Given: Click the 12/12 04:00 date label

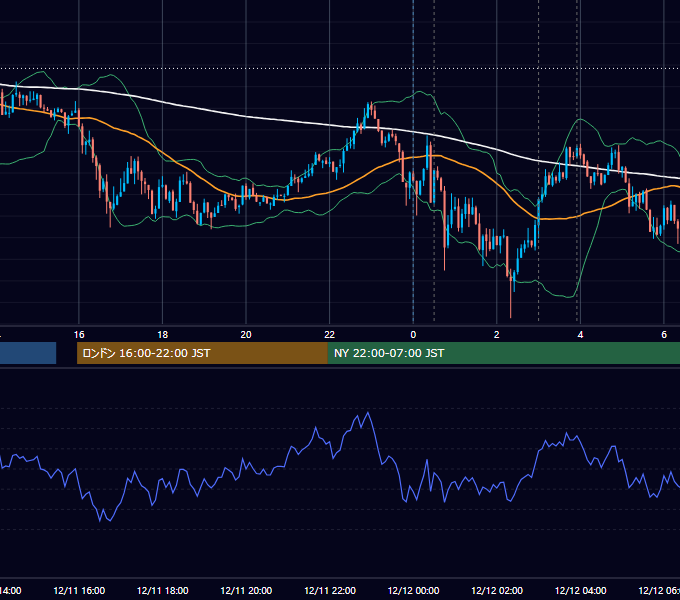Looking at the screenshot, I should (581, 590).
